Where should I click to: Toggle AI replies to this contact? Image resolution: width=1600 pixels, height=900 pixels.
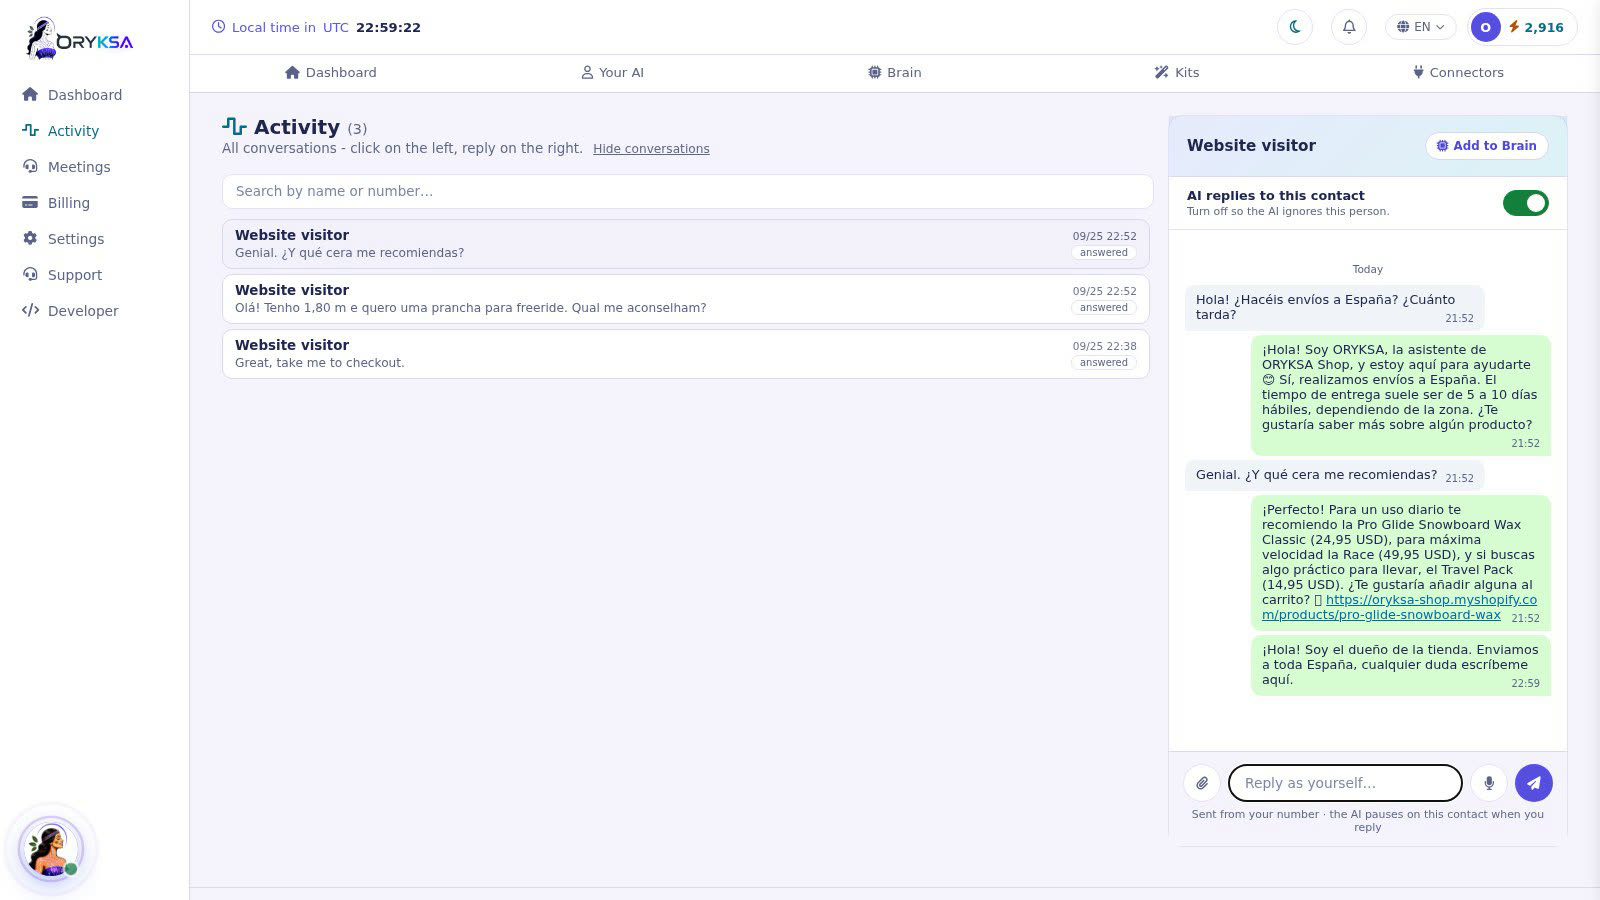tap(1525, 203)
